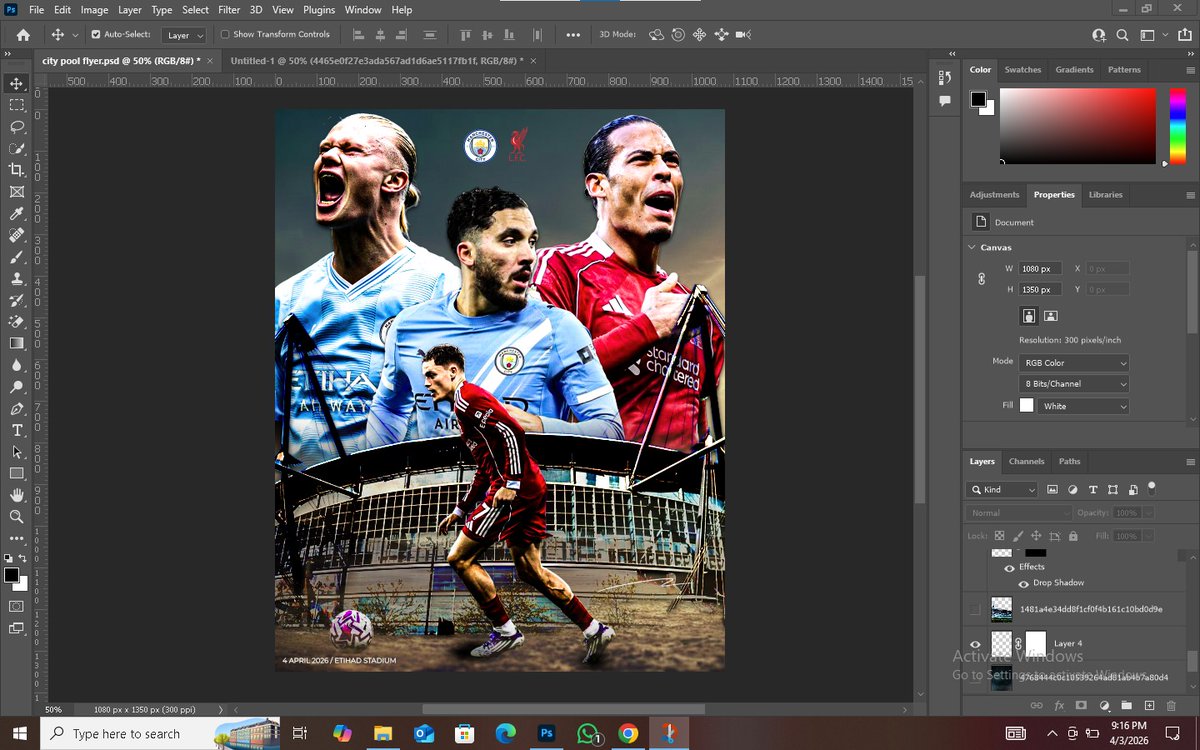The image size is (1200, 750).
Task: Select the Brush tool
Action: coord(17,257)
